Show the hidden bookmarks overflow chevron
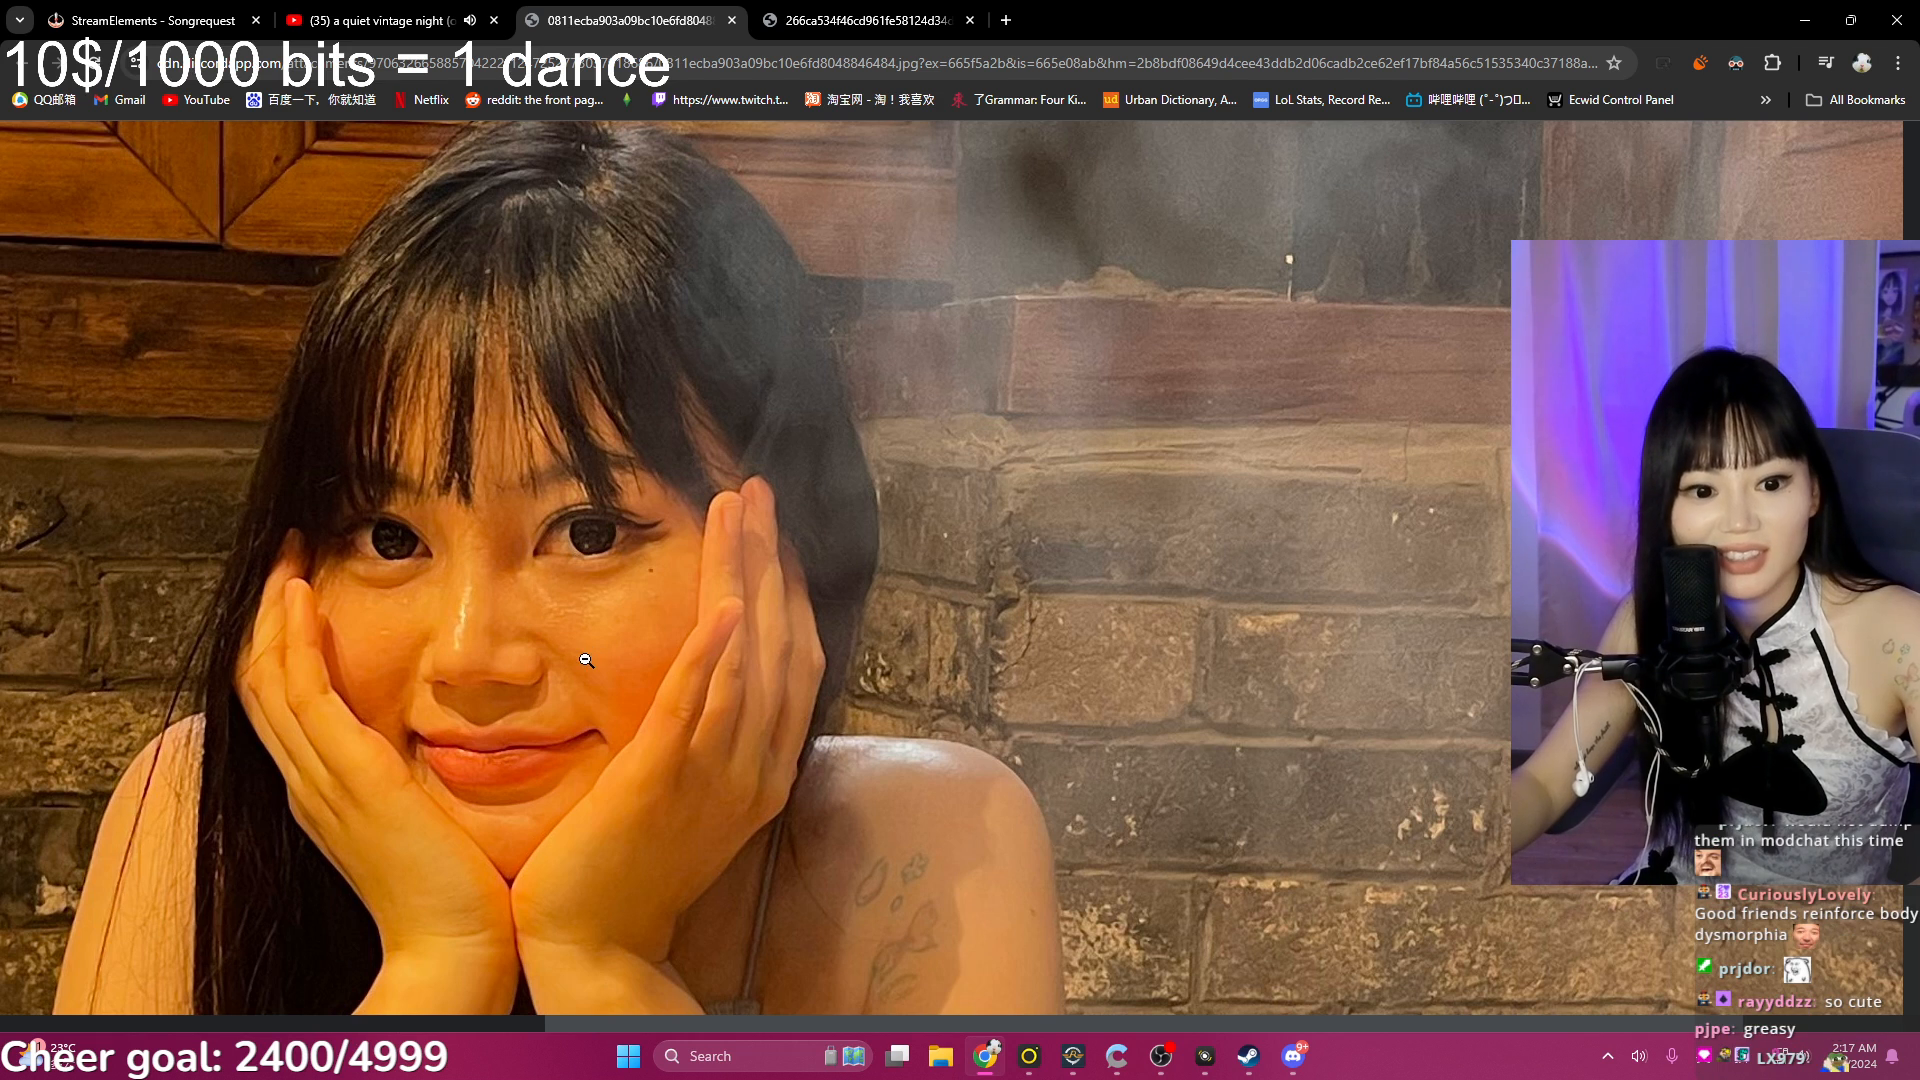 1765,100
